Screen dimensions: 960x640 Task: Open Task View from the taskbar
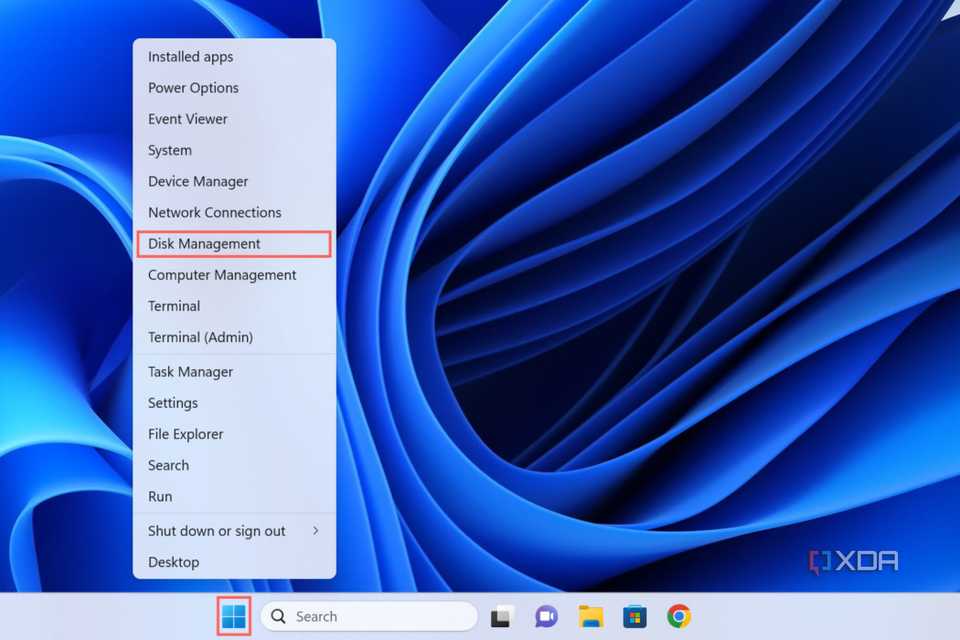pos(501,617)
